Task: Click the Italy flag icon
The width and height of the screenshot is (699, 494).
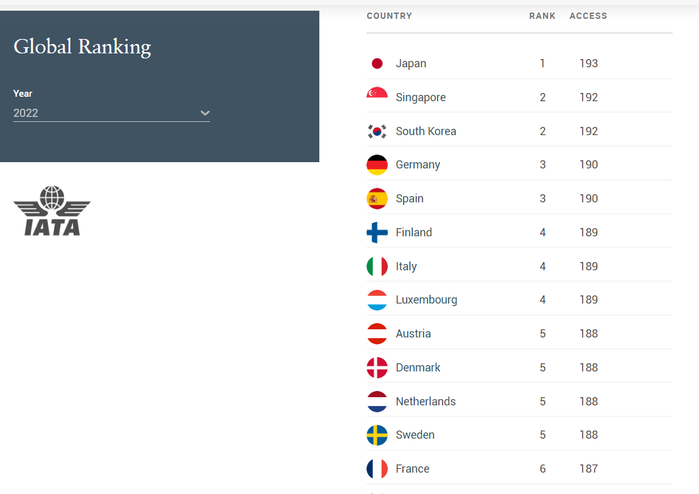Action: pos(377,266)
